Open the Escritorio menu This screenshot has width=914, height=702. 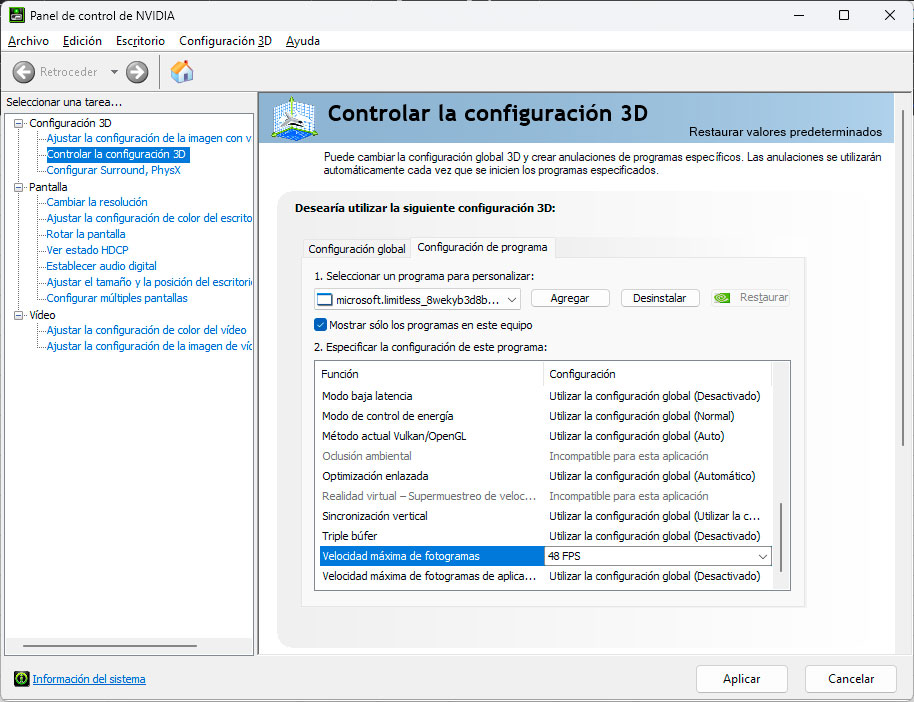pyautogui.click(x=140, y=41)
